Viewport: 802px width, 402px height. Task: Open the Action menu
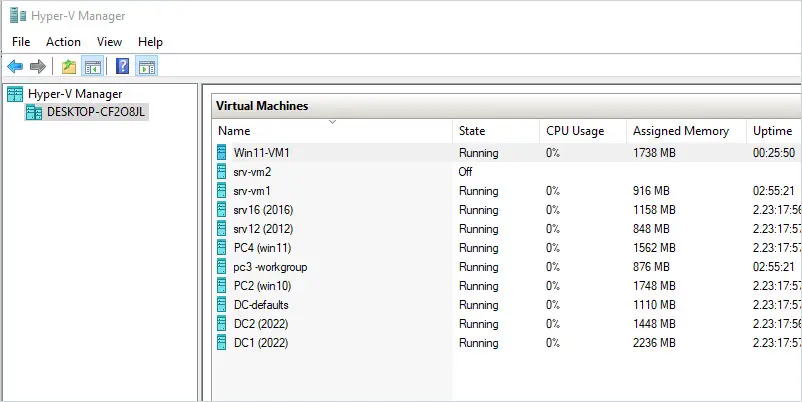(63, 42)
